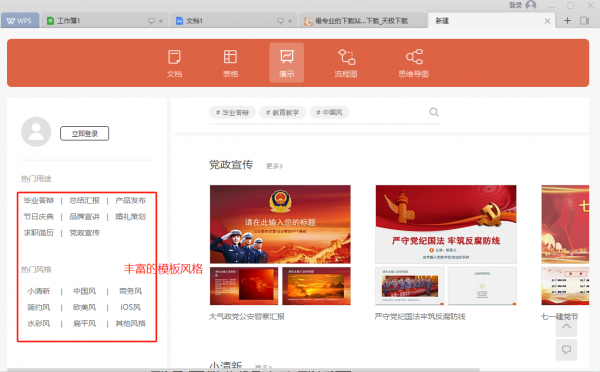Image resolution: width=600 pixels, height=372 pixels.
Task: Click the 热门用途 sidebar heading
Action: tap(36, 179)
